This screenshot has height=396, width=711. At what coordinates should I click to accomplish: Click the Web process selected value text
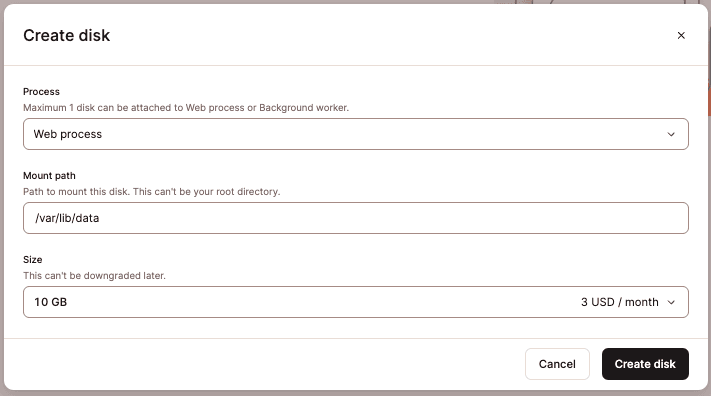point(68,134)
